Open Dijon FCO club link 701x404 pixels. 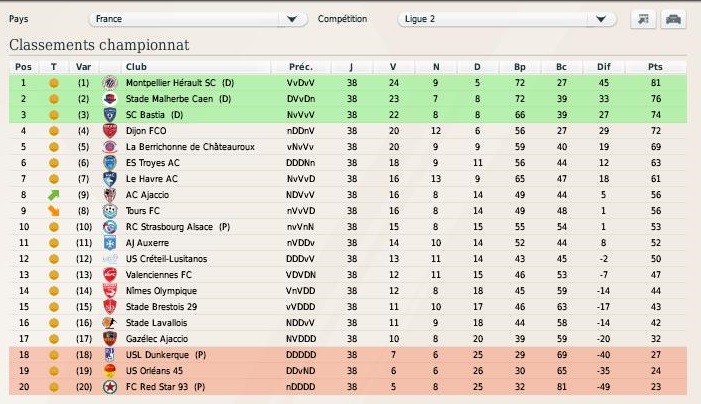click(146, 131)
